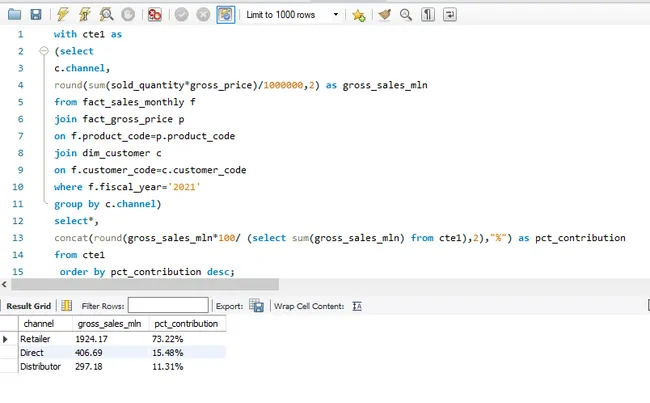Save snippet star icon

[359, 15]
